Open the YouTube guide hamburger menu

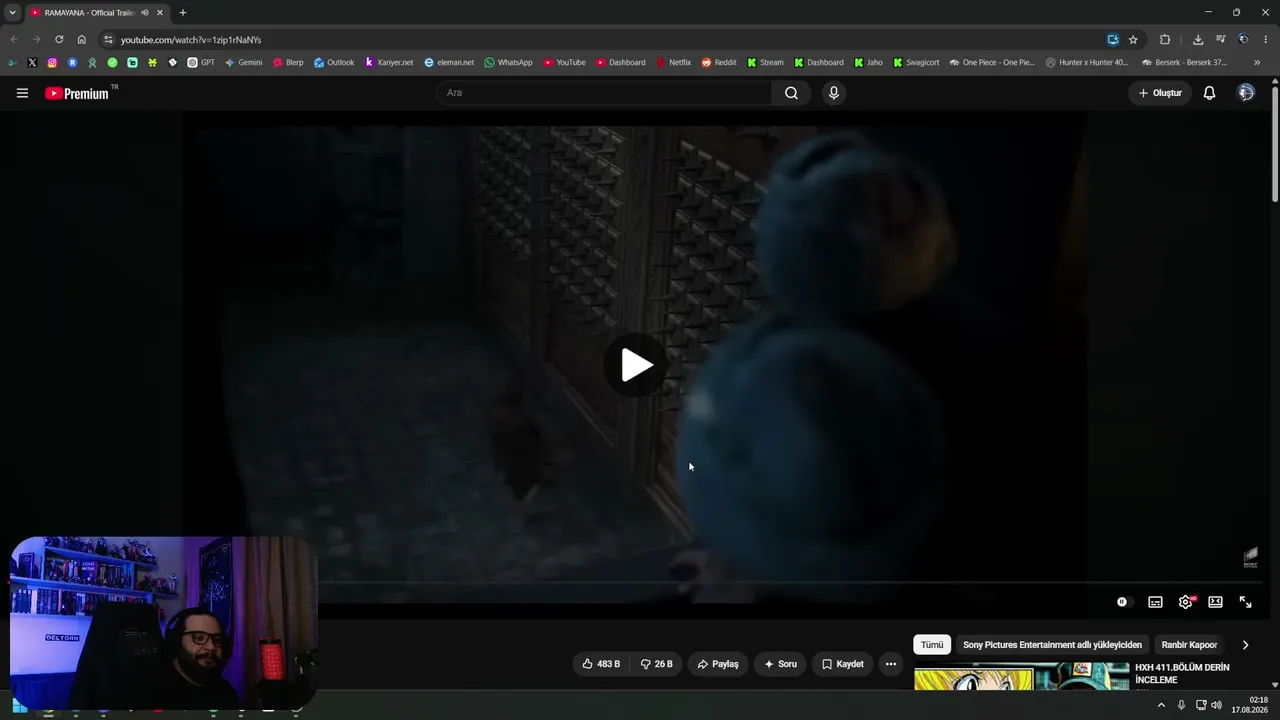point(22,93)
